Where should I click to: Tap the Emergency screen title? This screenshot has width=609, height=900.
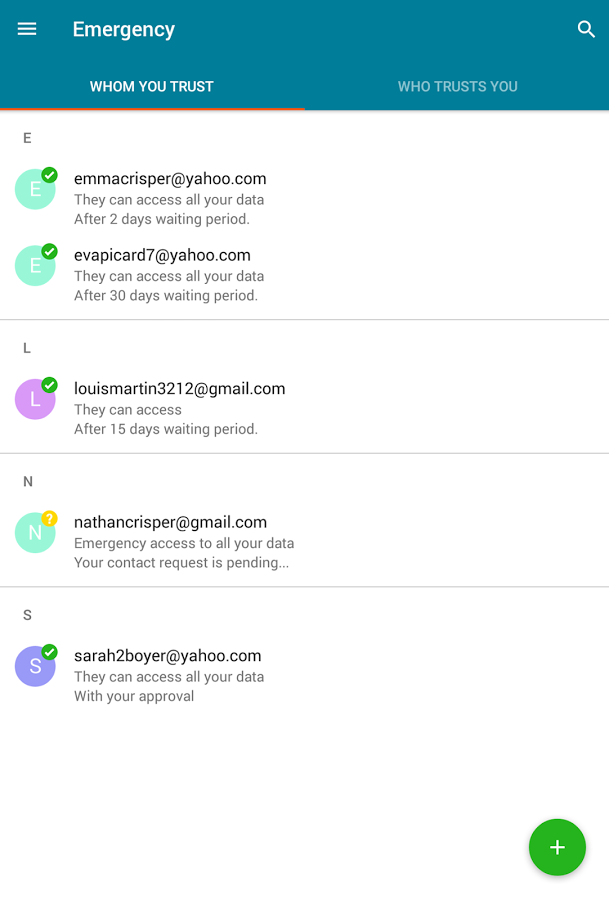(x=123, y=29)
